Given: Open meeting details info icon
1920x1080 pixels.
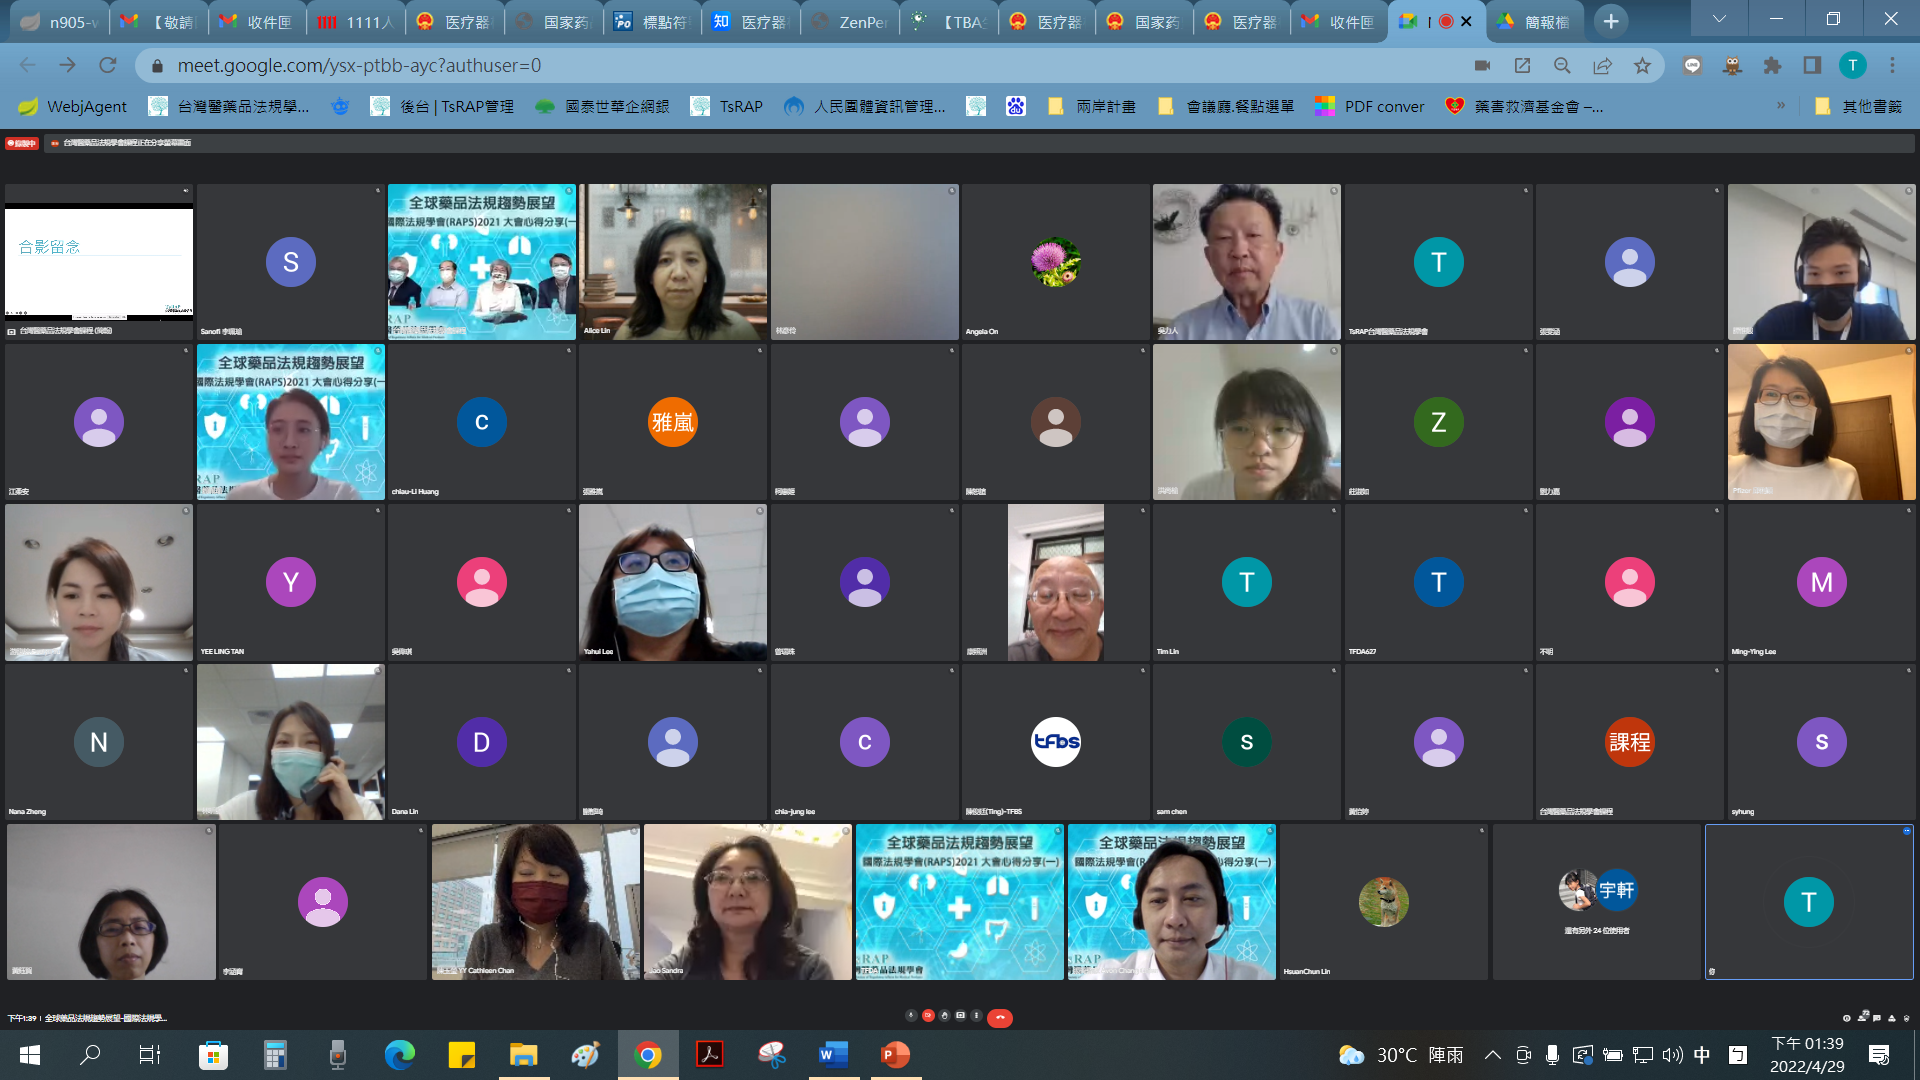Looking at the screenshot, I should click(x=1847, y=1018).
